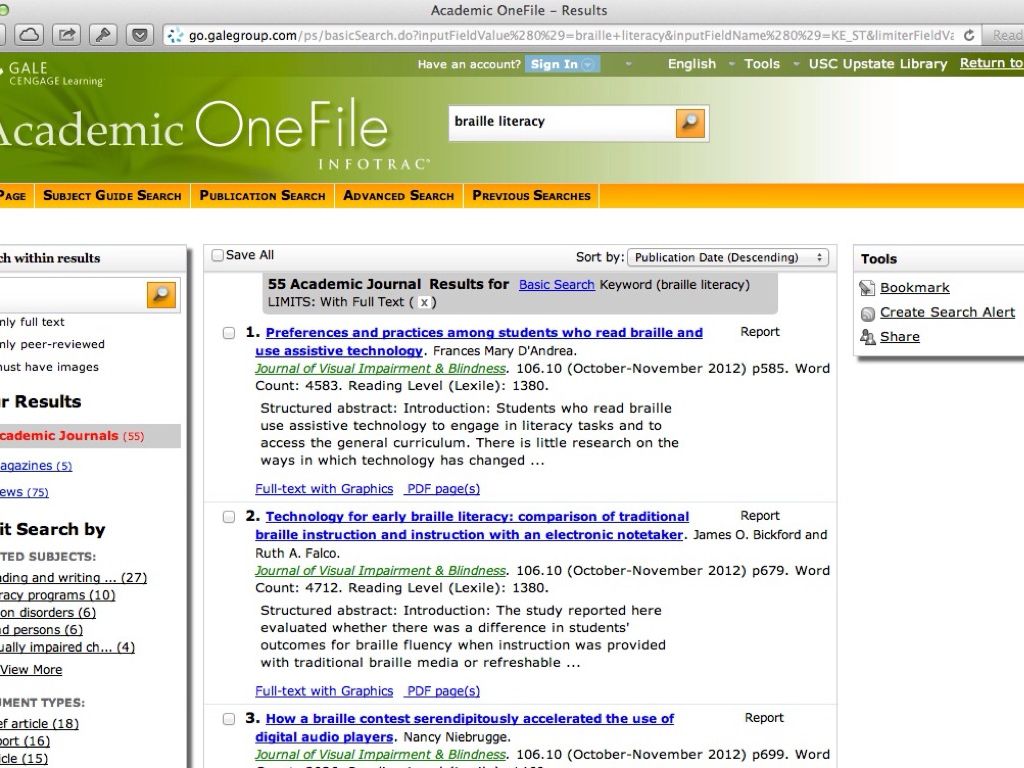This screenshot has width=1024, height=768.
Task: Click the Bookmark icon in Tools panel
Action: [867, 288]
